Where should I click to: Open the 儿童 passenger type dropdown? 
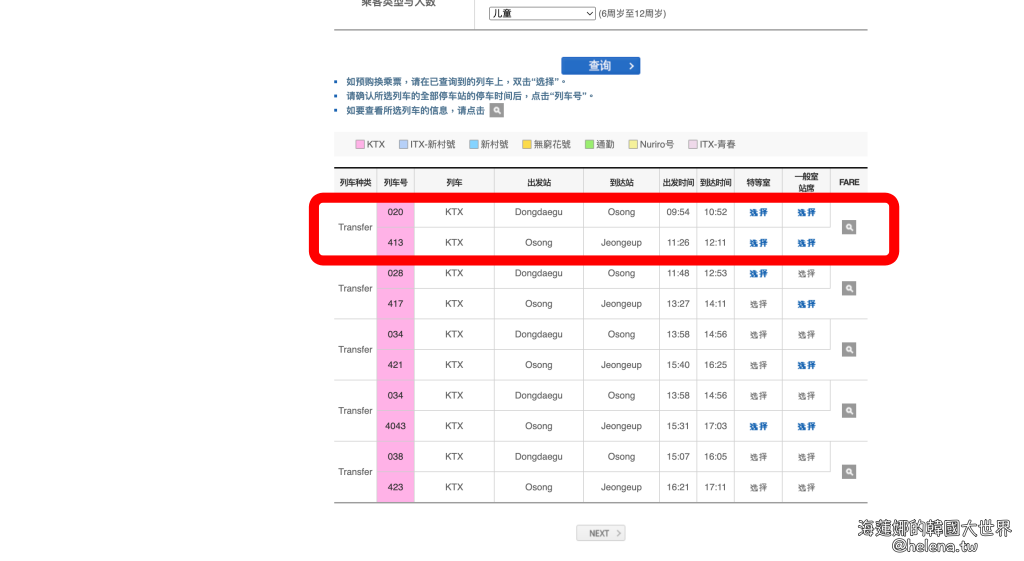pos(542,13)
